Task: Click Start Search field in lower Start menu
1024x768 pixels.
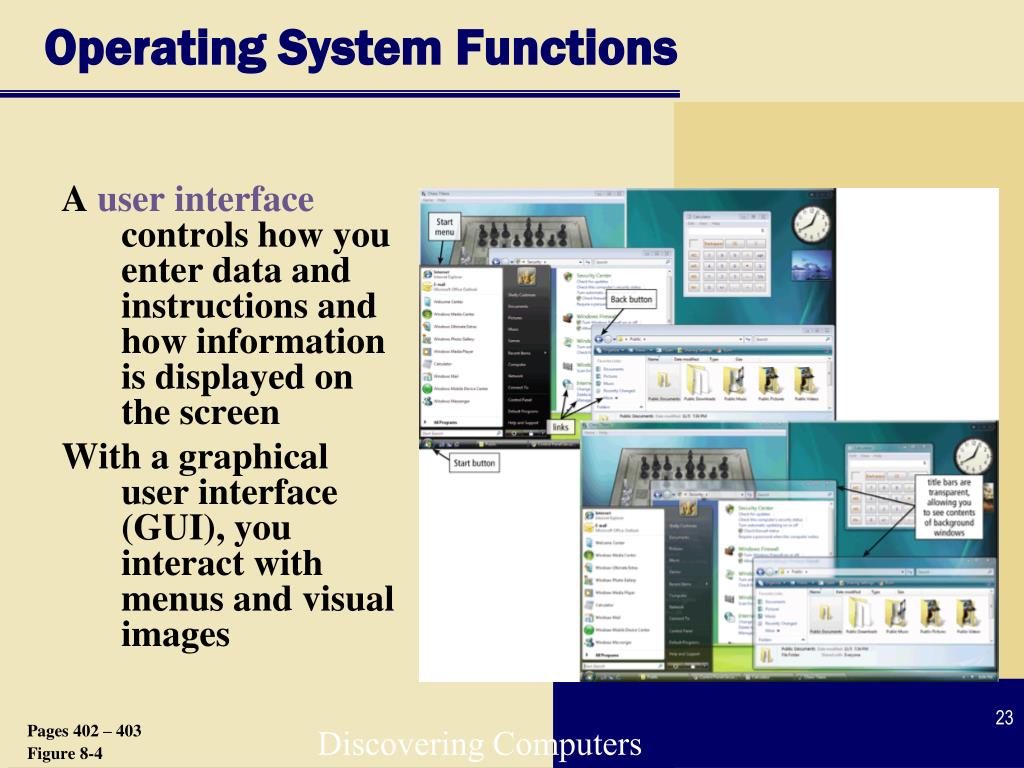Action: click(623, 666)
